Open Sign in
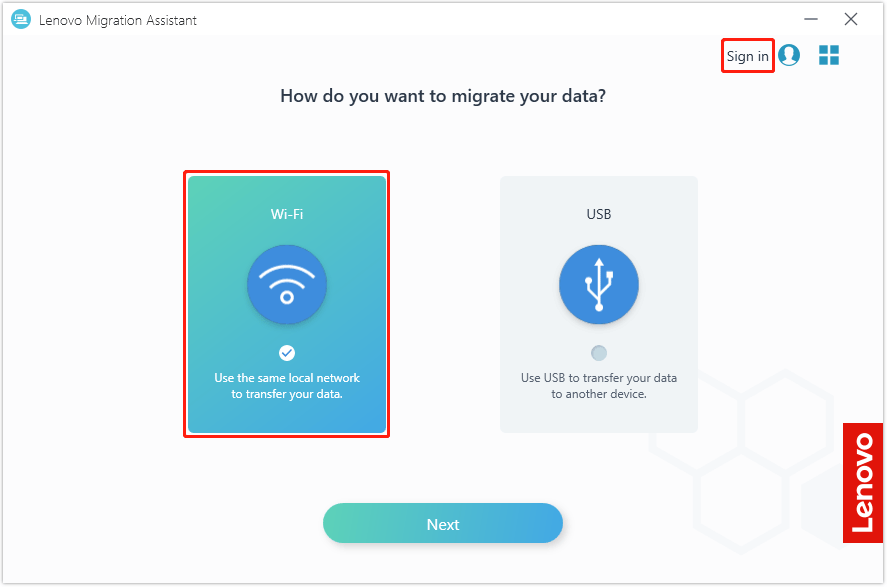Viewport: 887px width, 587px height. point(747,55)
